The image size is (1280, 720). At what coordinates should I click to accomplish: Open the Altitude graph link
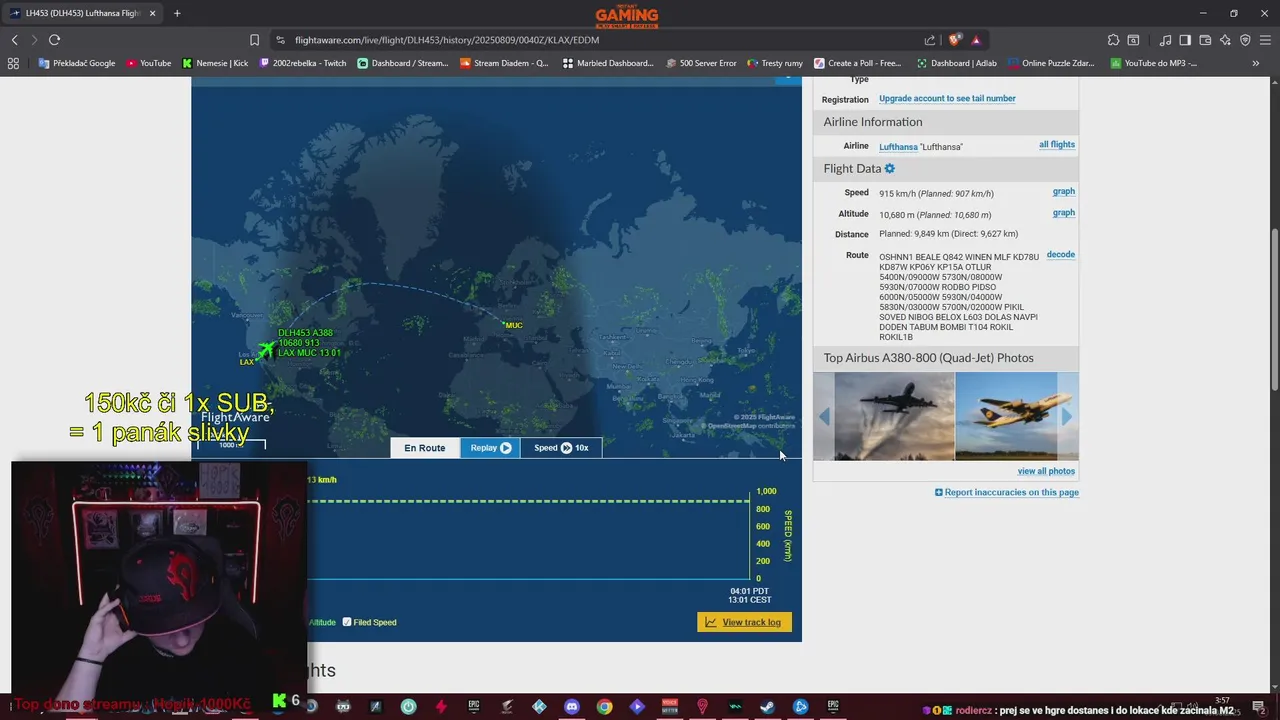click(1064, 213)
